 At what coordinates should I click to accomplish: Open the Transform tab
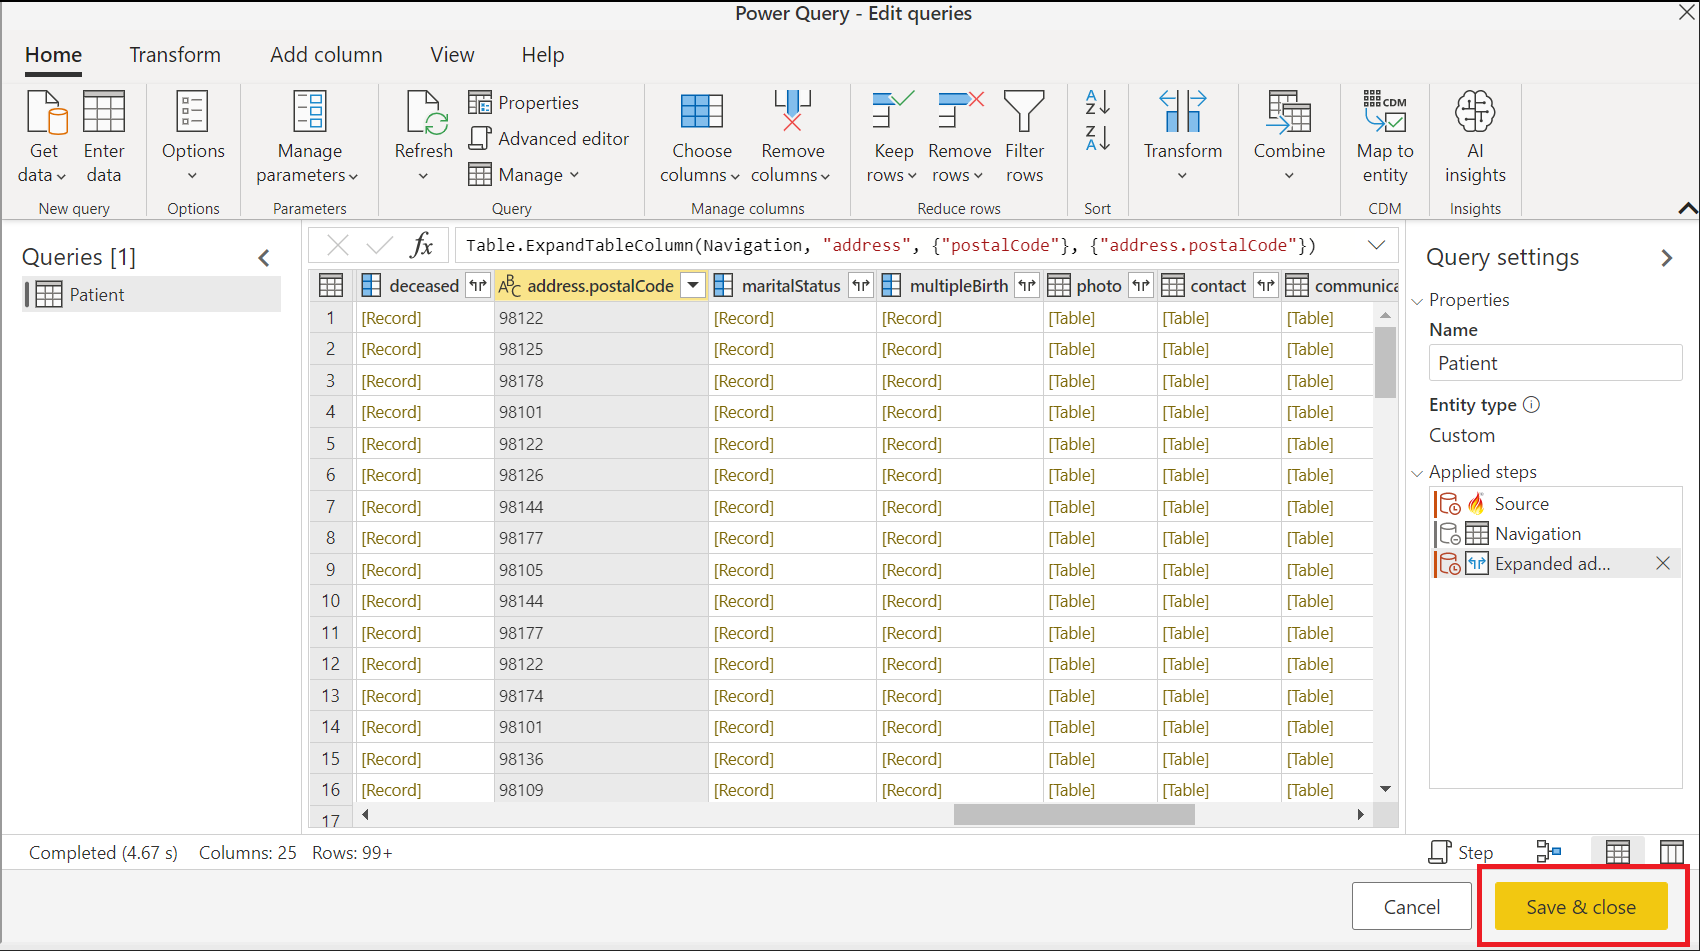175,55
